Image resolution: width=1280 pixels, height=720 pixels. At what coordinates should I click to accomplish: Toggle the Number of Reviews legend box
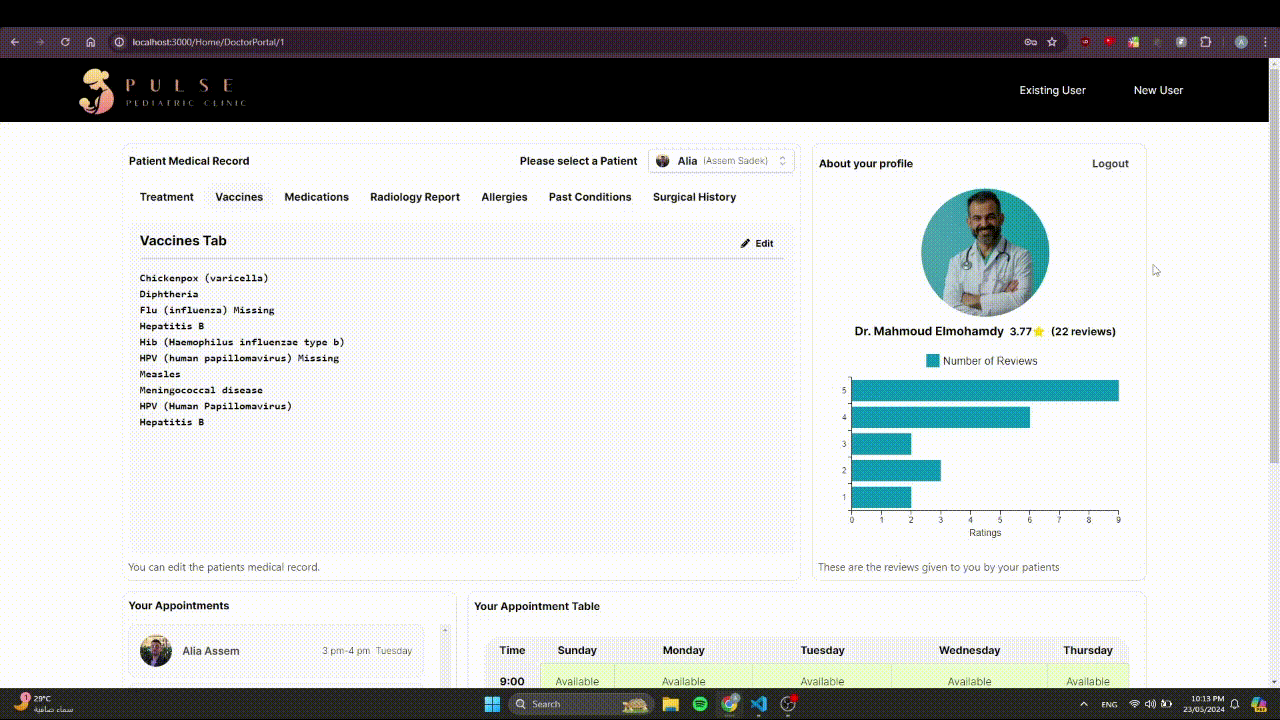pos(932,361)
